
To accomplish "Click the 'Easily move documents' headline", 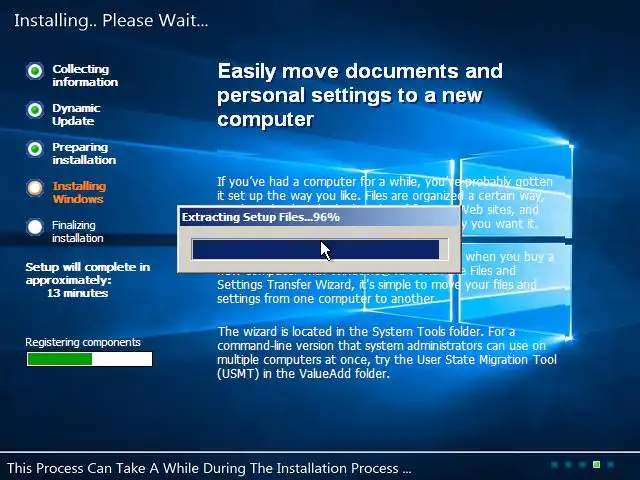I will [360, 95].
